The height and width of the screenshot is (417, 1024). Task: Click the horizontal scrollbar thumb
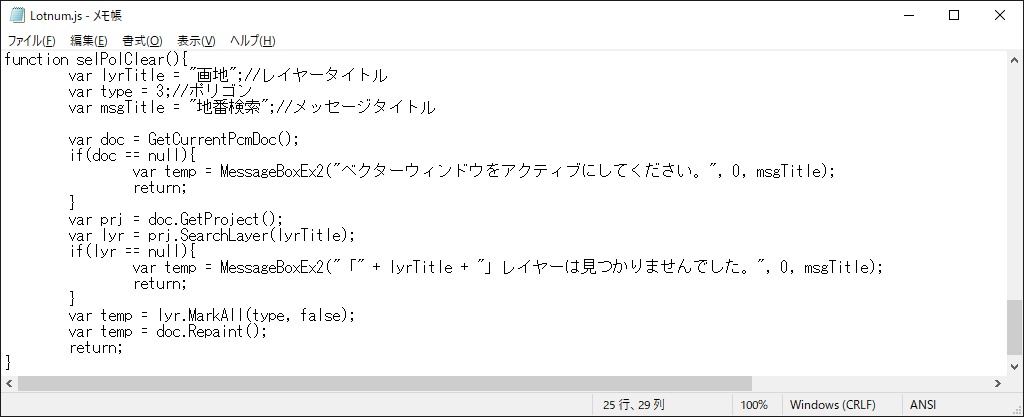(385, 384)
